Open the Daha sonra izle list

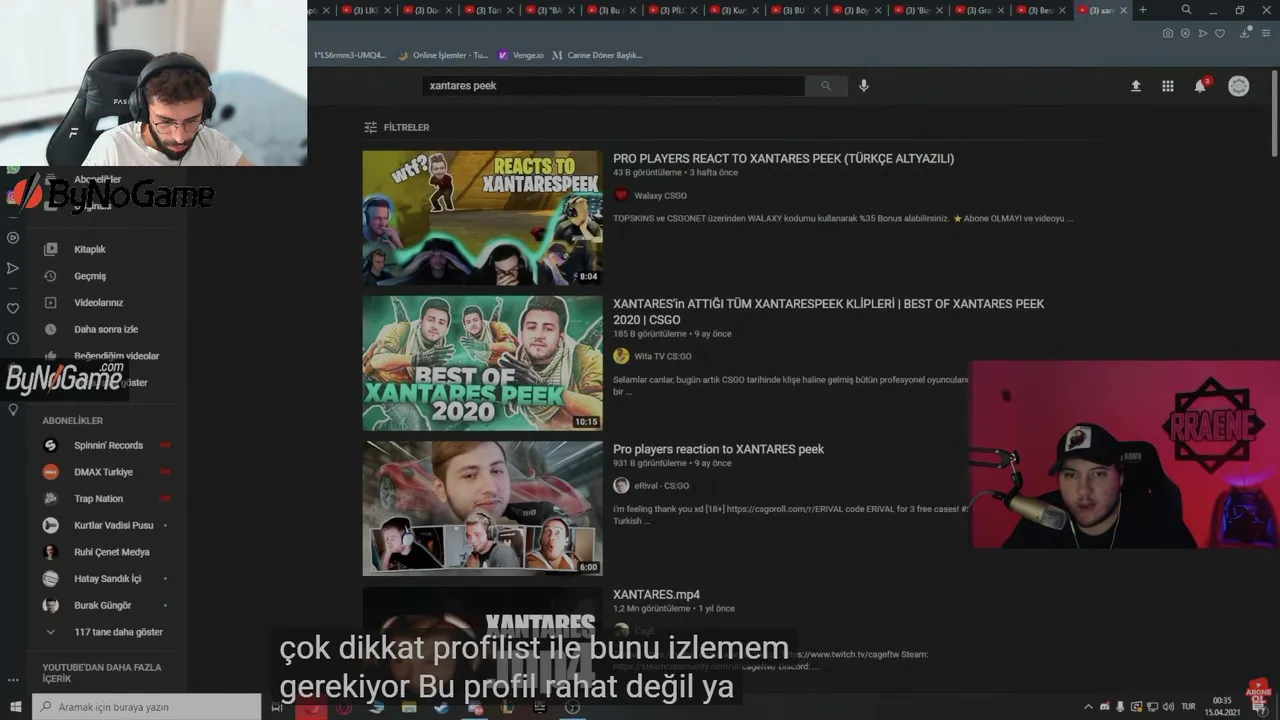coord(108,329)
